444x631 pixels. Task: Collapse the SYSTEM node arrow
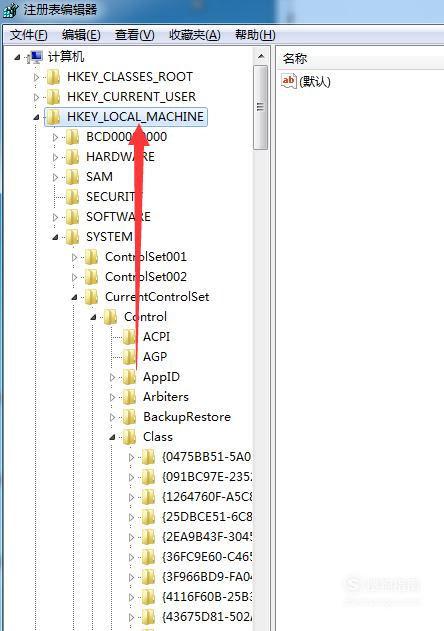[x=55, y=237]
